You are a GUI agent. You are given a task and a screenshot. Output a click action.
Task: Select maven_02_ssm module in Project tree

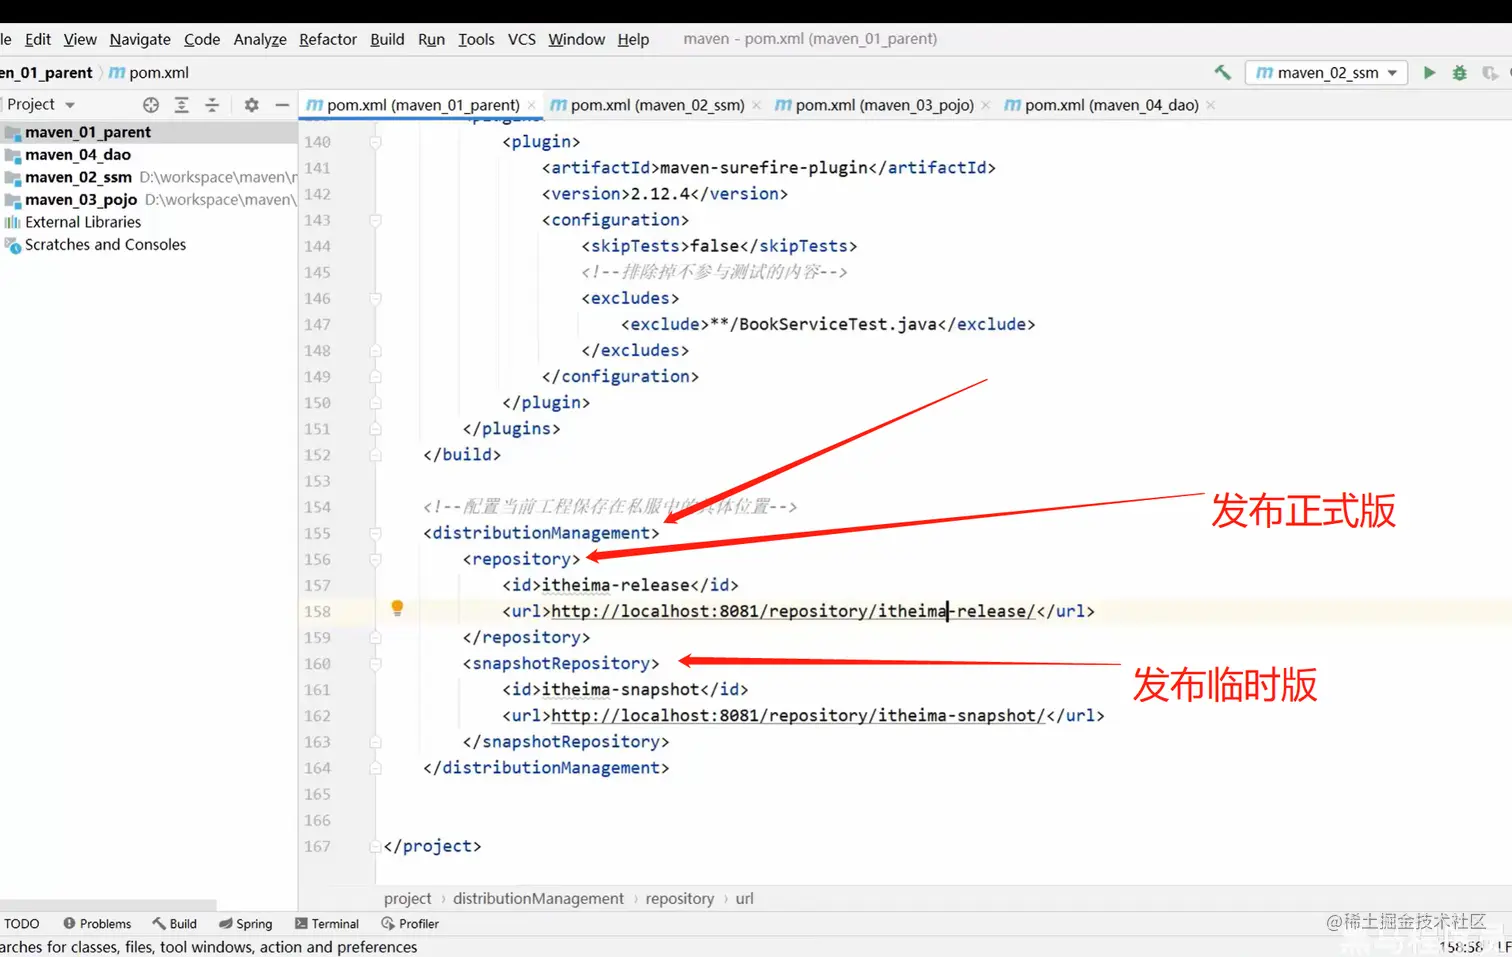[x=148, y=177]
